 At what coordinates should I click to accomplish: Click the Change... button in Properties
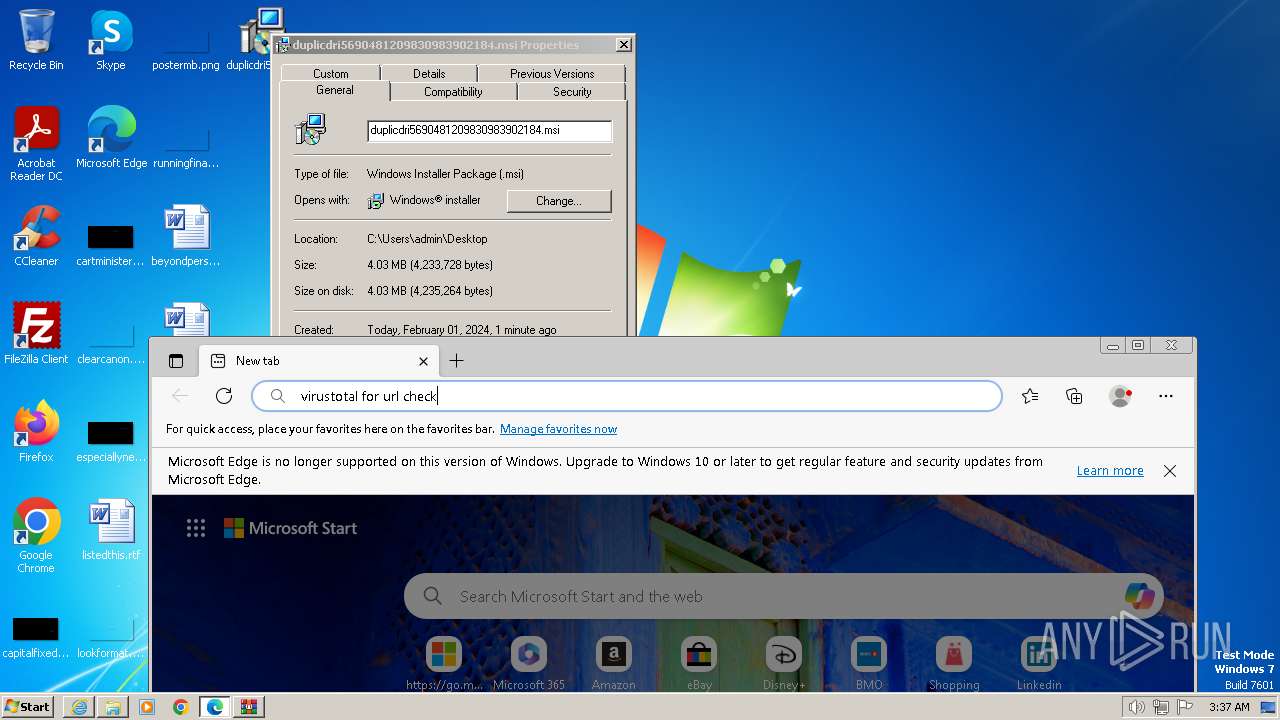tap(559, 201)
